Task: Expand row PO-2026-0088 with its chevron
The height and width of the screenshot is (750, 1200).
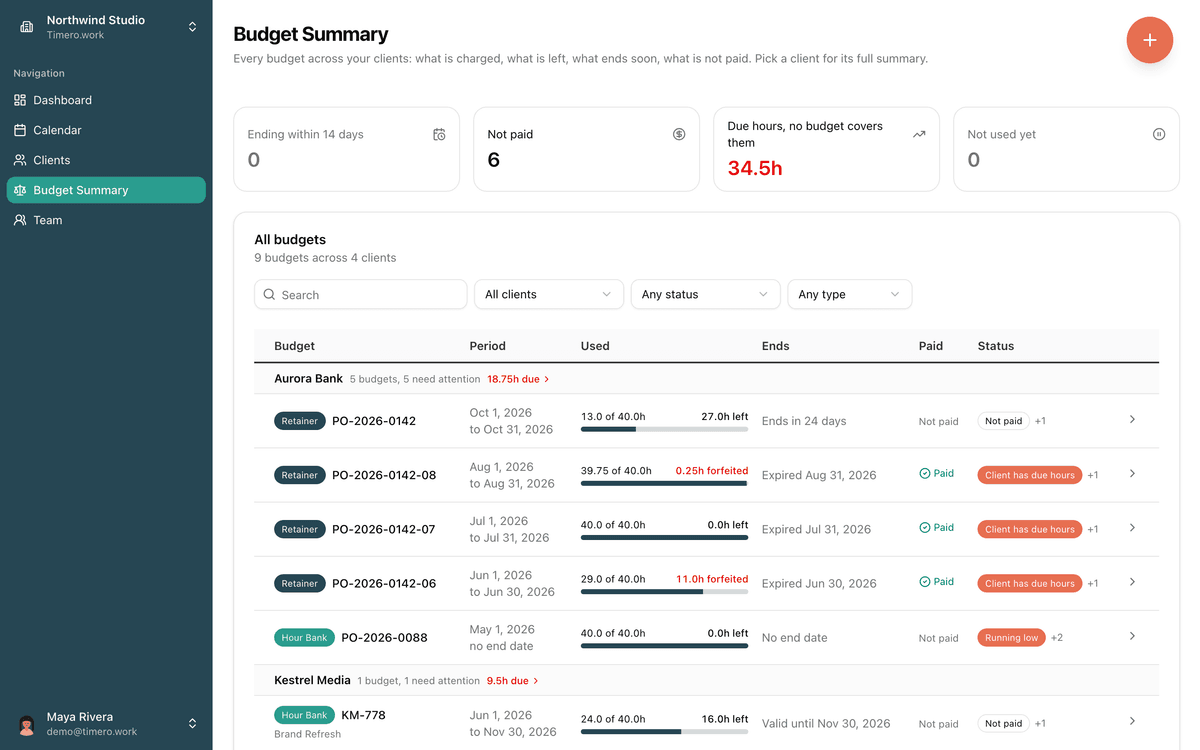Action: 1132,636
